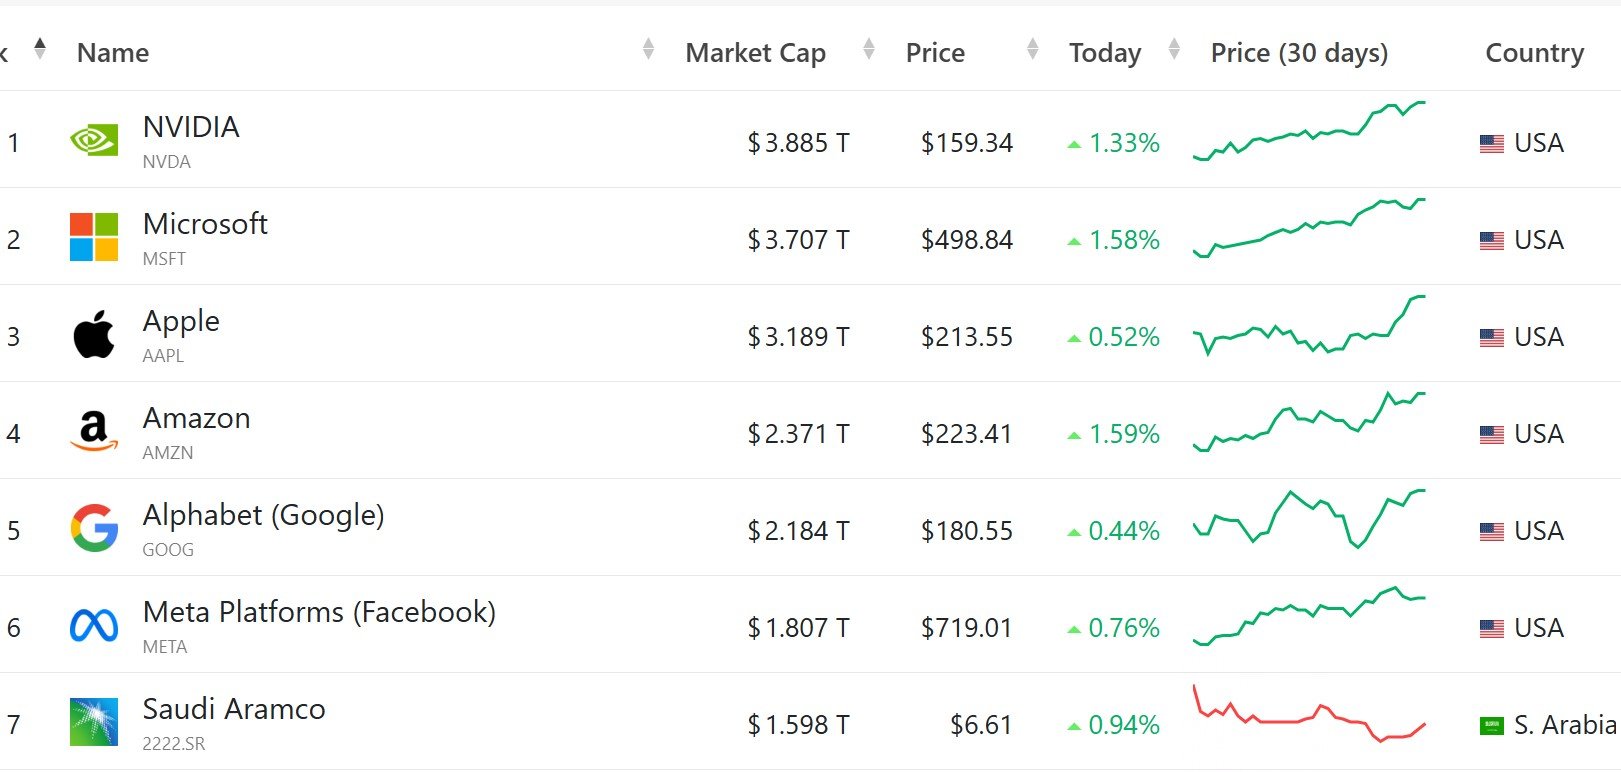Open the Google G logo
Viewport: 1621px width, 772px height.
click(x=94, y=528)
